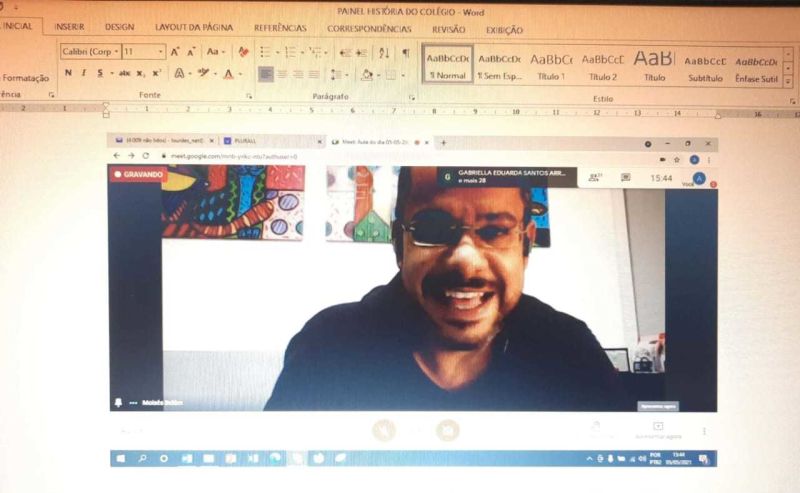Apply the Título 1 style
Image resolution: width=800 pixels, height=493 pixels.
pos(551,64)
